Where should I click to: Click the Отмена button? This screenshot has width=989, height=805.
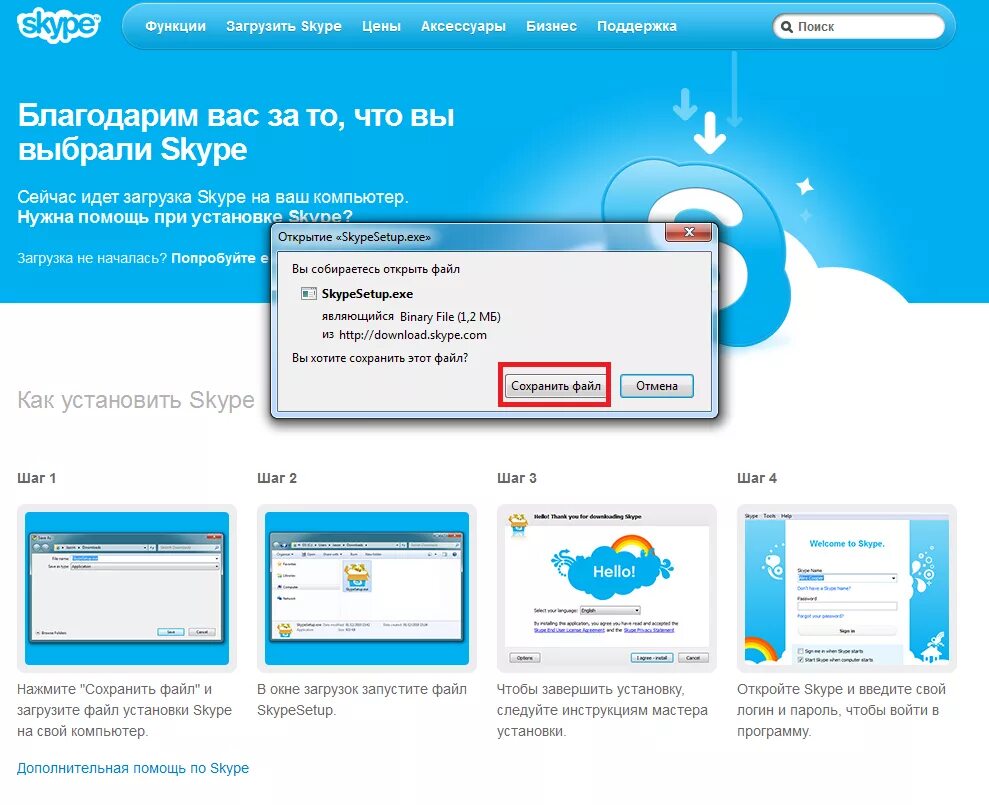[x=657, y=385]
